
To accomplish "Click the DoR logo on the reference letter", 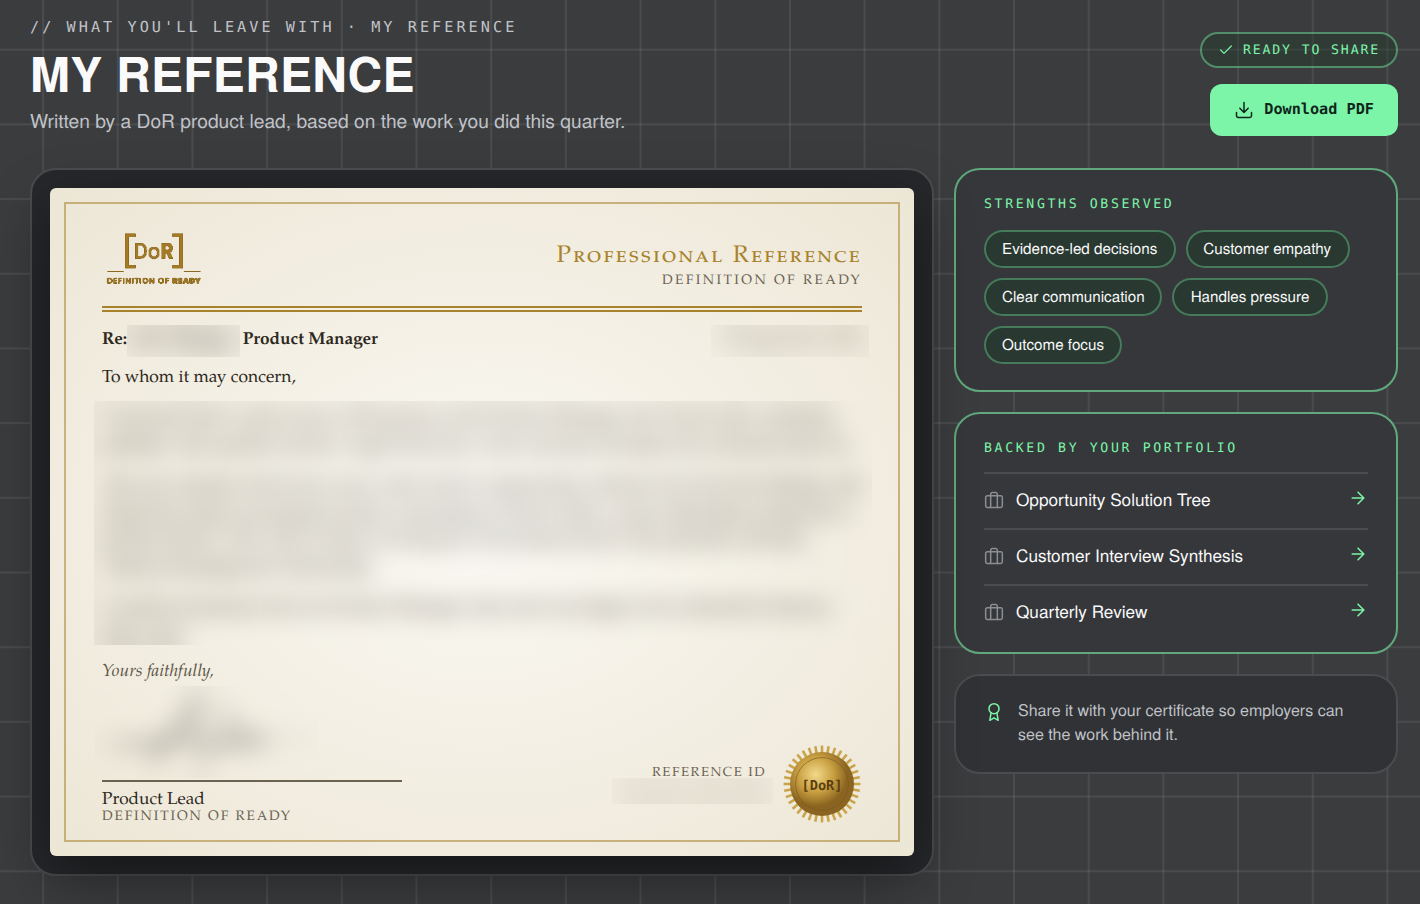I will 154,259.
